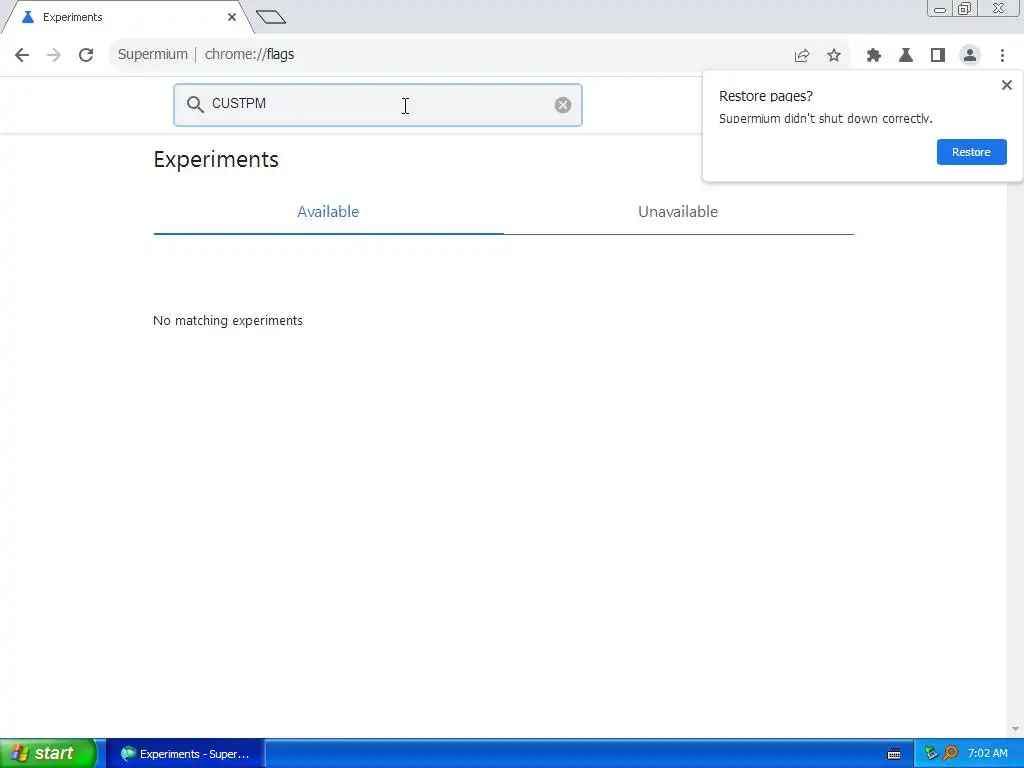Click the green-arrow network tray icon

[931, 754]
